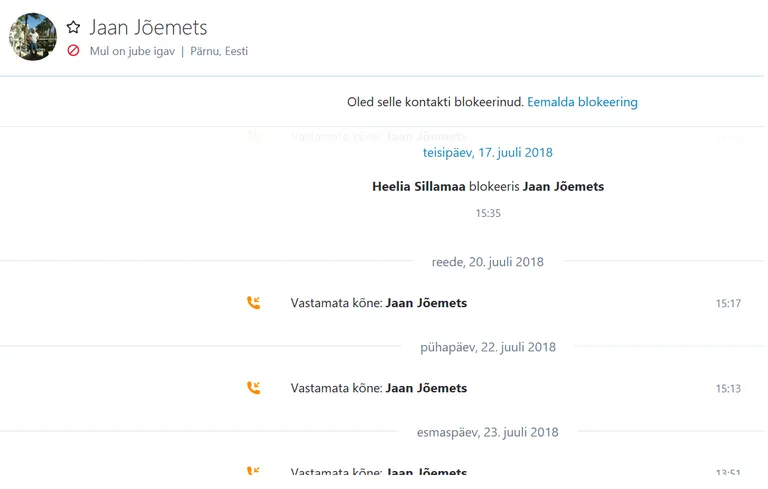The image size is (768, 489).
Task: Click the Eemalda blokeering link
Action: click(x=582, y=102)
